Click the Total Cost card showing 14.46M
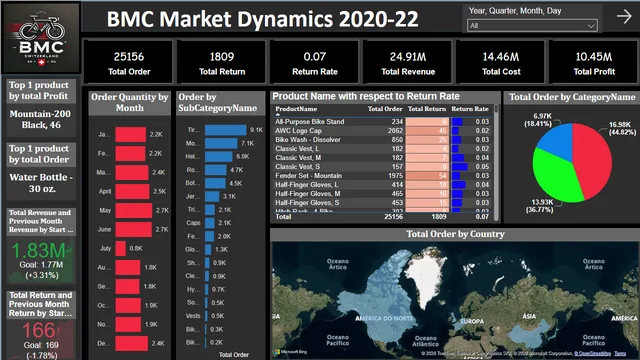This screenshot has height=360, width=640. click(x=501, y=62)
